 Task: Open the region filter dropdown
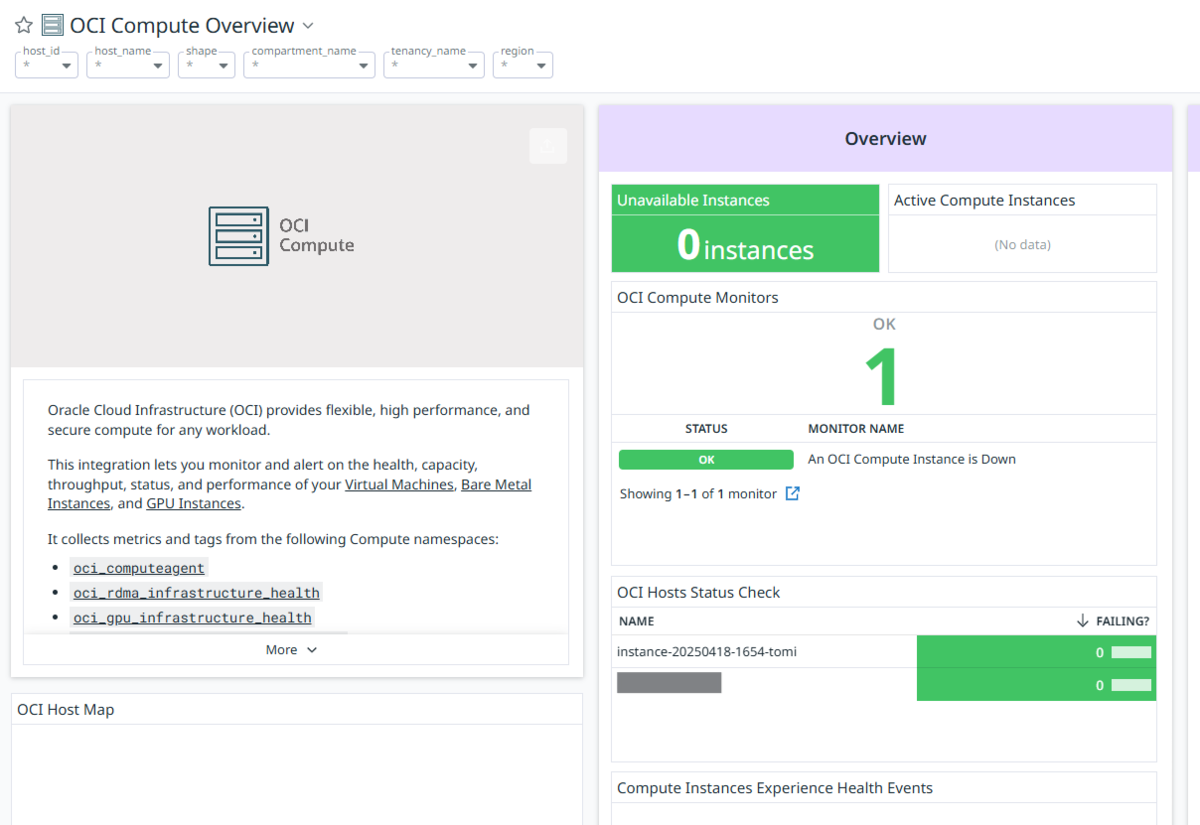click(x=523, y=65)
